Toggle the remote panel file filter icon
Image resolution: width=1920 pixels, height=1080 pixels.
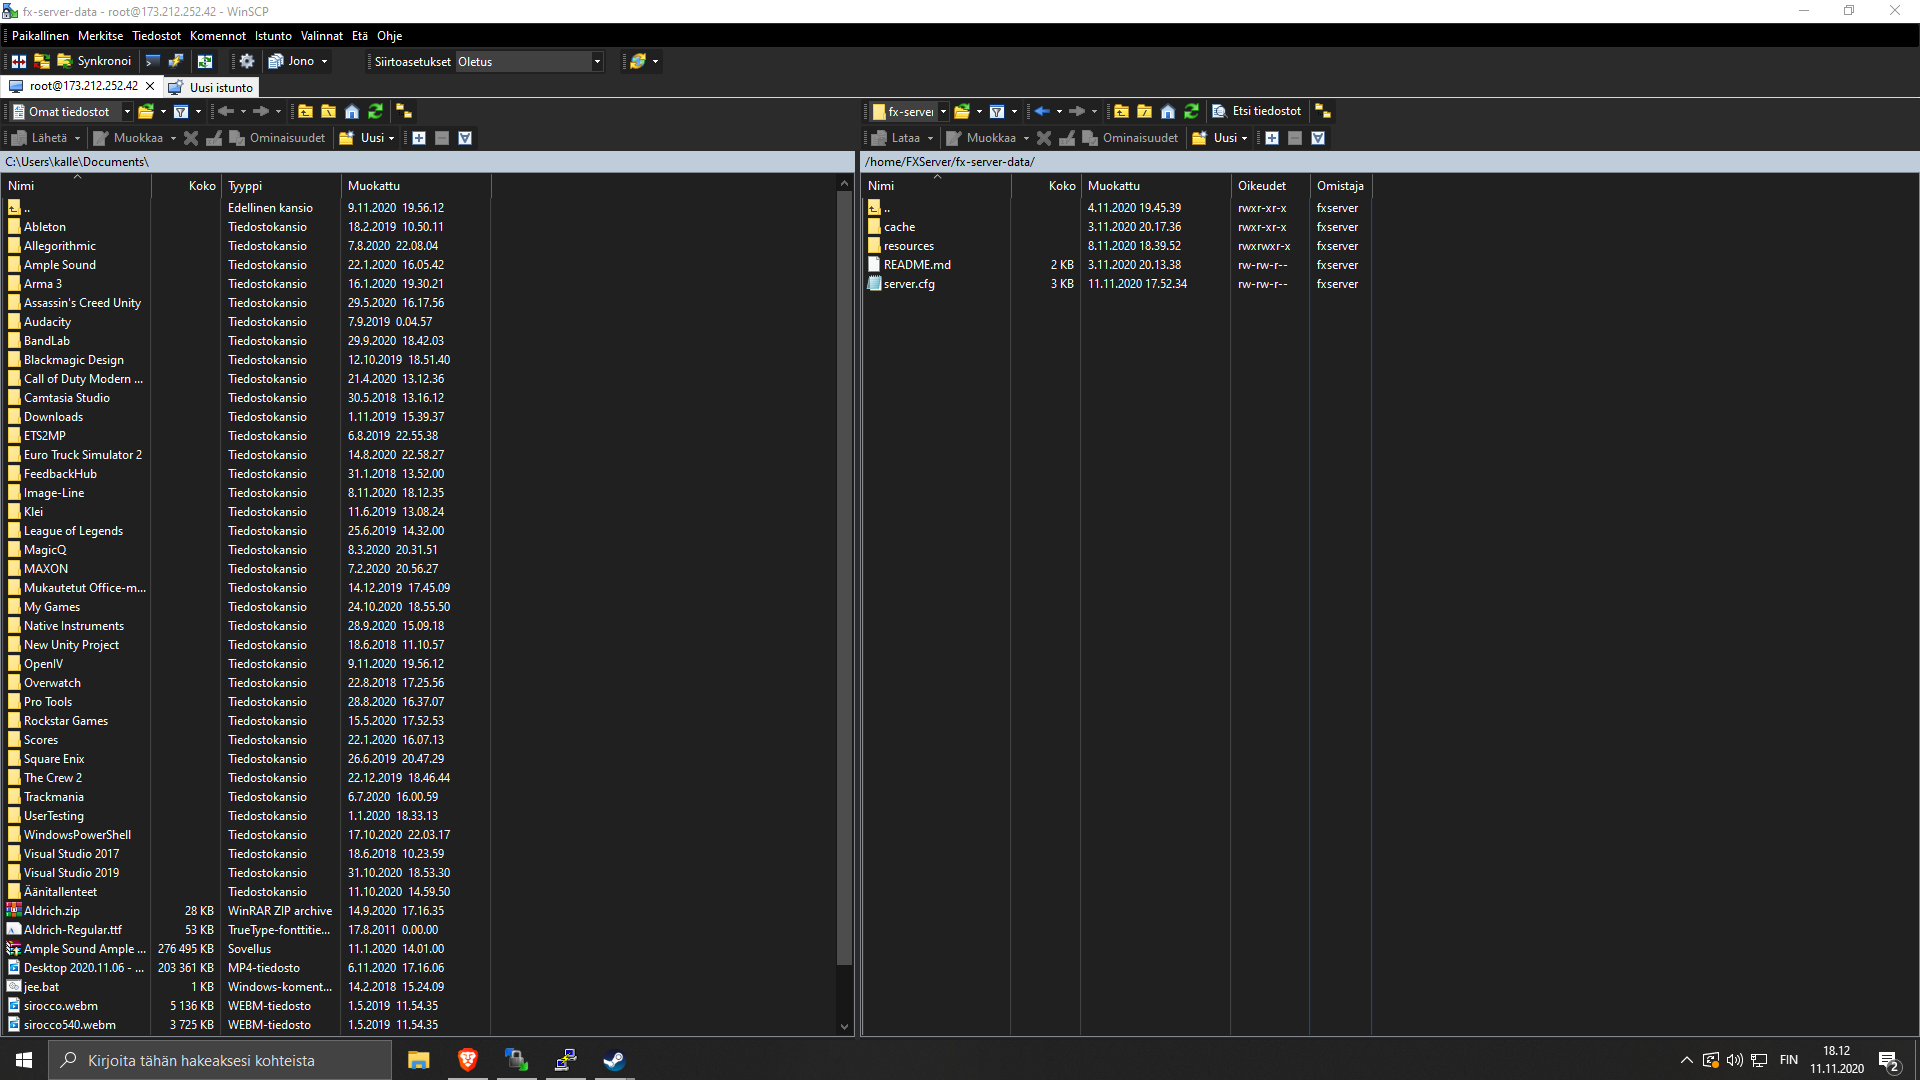(997, 111)
